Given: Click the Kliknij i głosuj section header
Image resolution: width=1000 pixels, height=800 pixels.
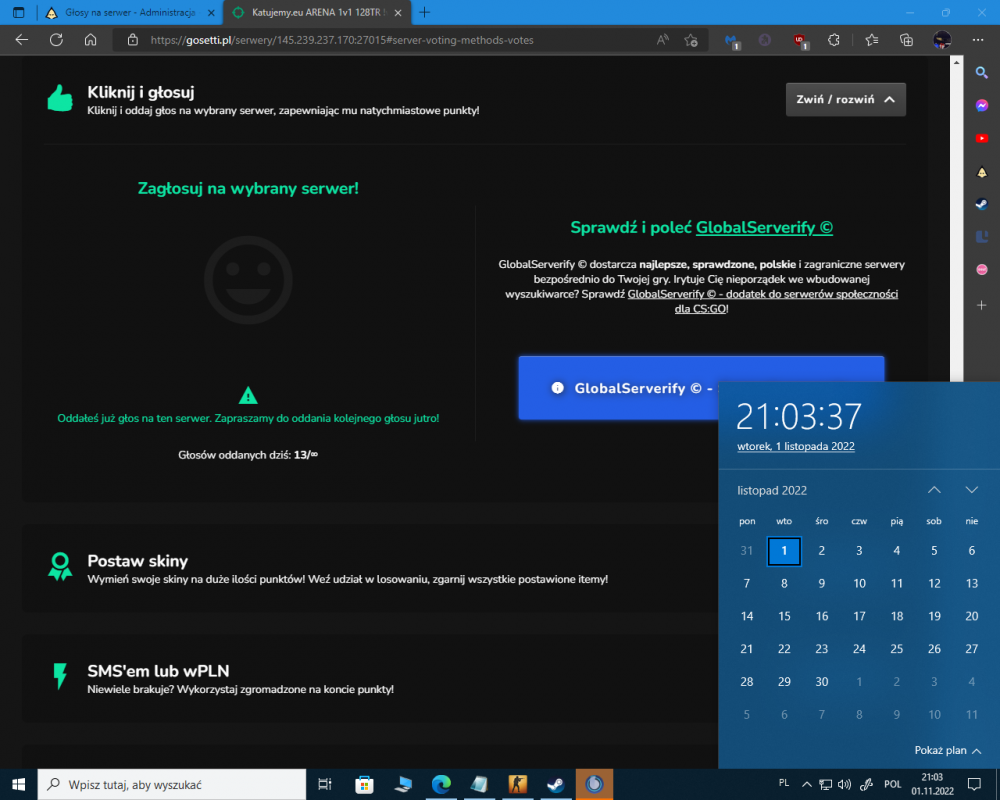Looking at the screenshot, I should point(140,92).
